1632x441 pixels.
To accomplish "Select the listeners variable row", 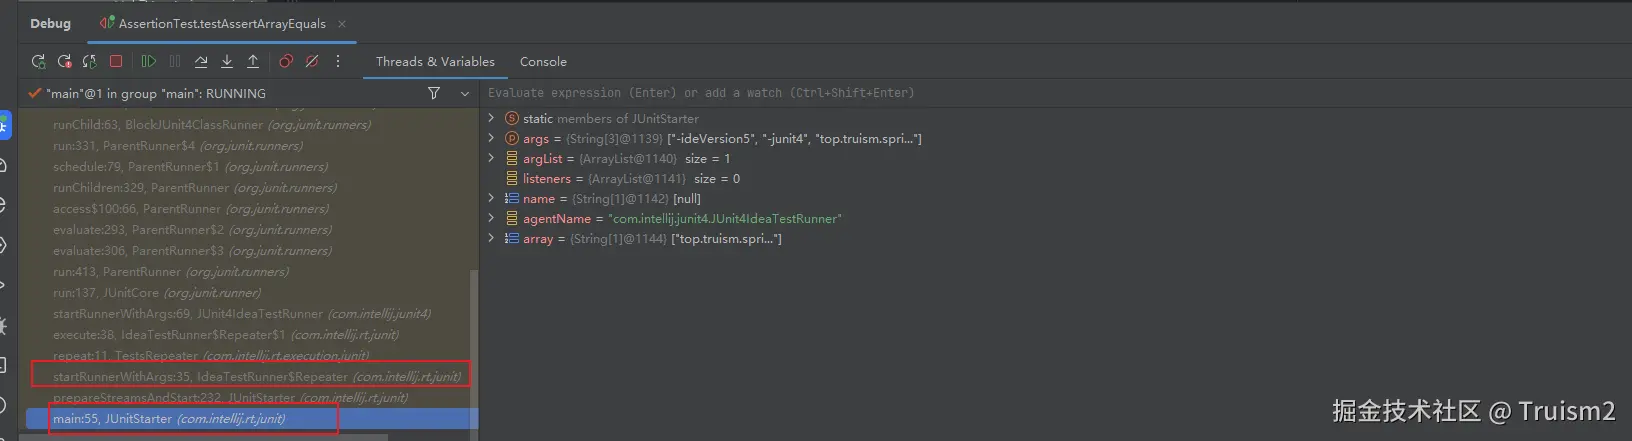I will 1055,179.
